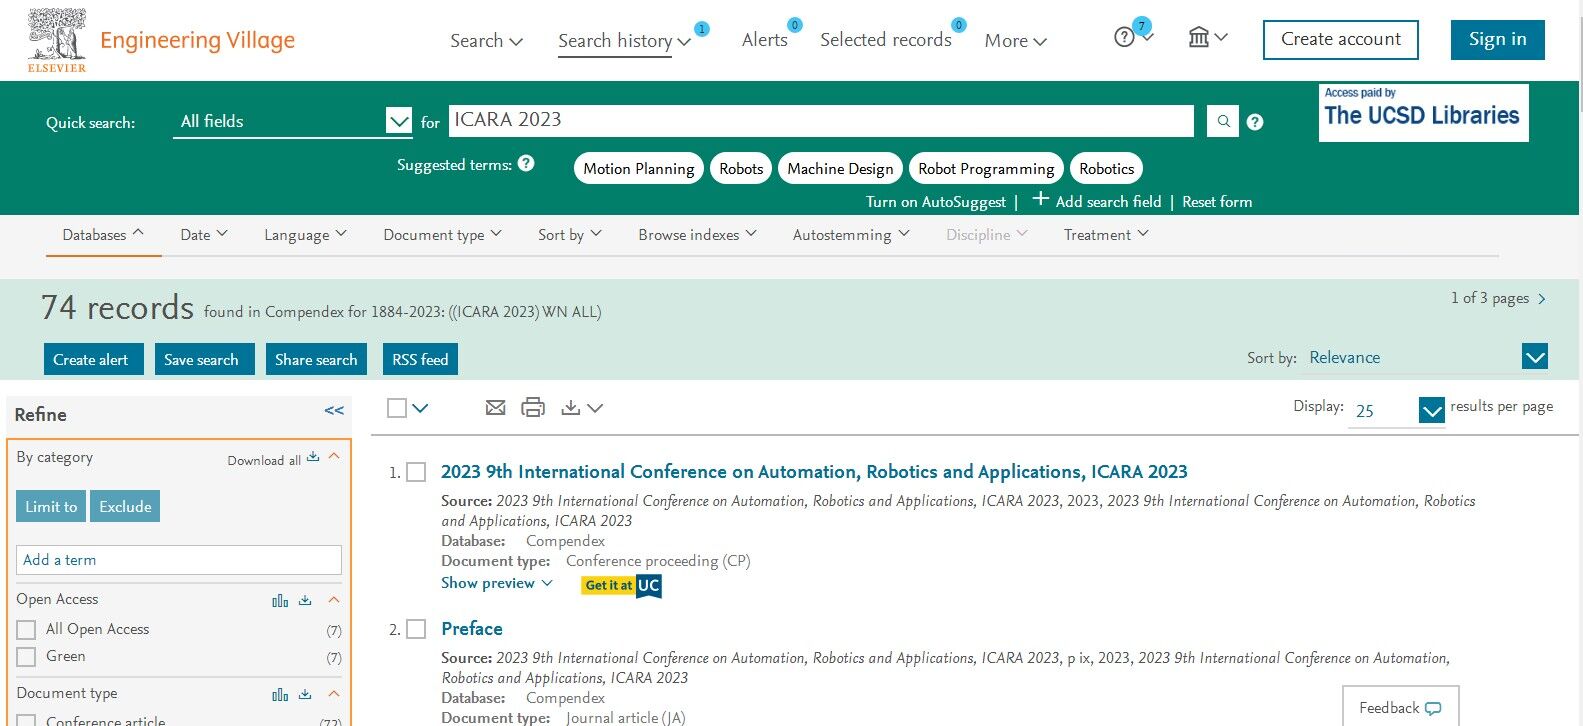The height and width of the screenshot is (726, 1583).
Task: Click Selected records count badge
Action: coord(959,25)
